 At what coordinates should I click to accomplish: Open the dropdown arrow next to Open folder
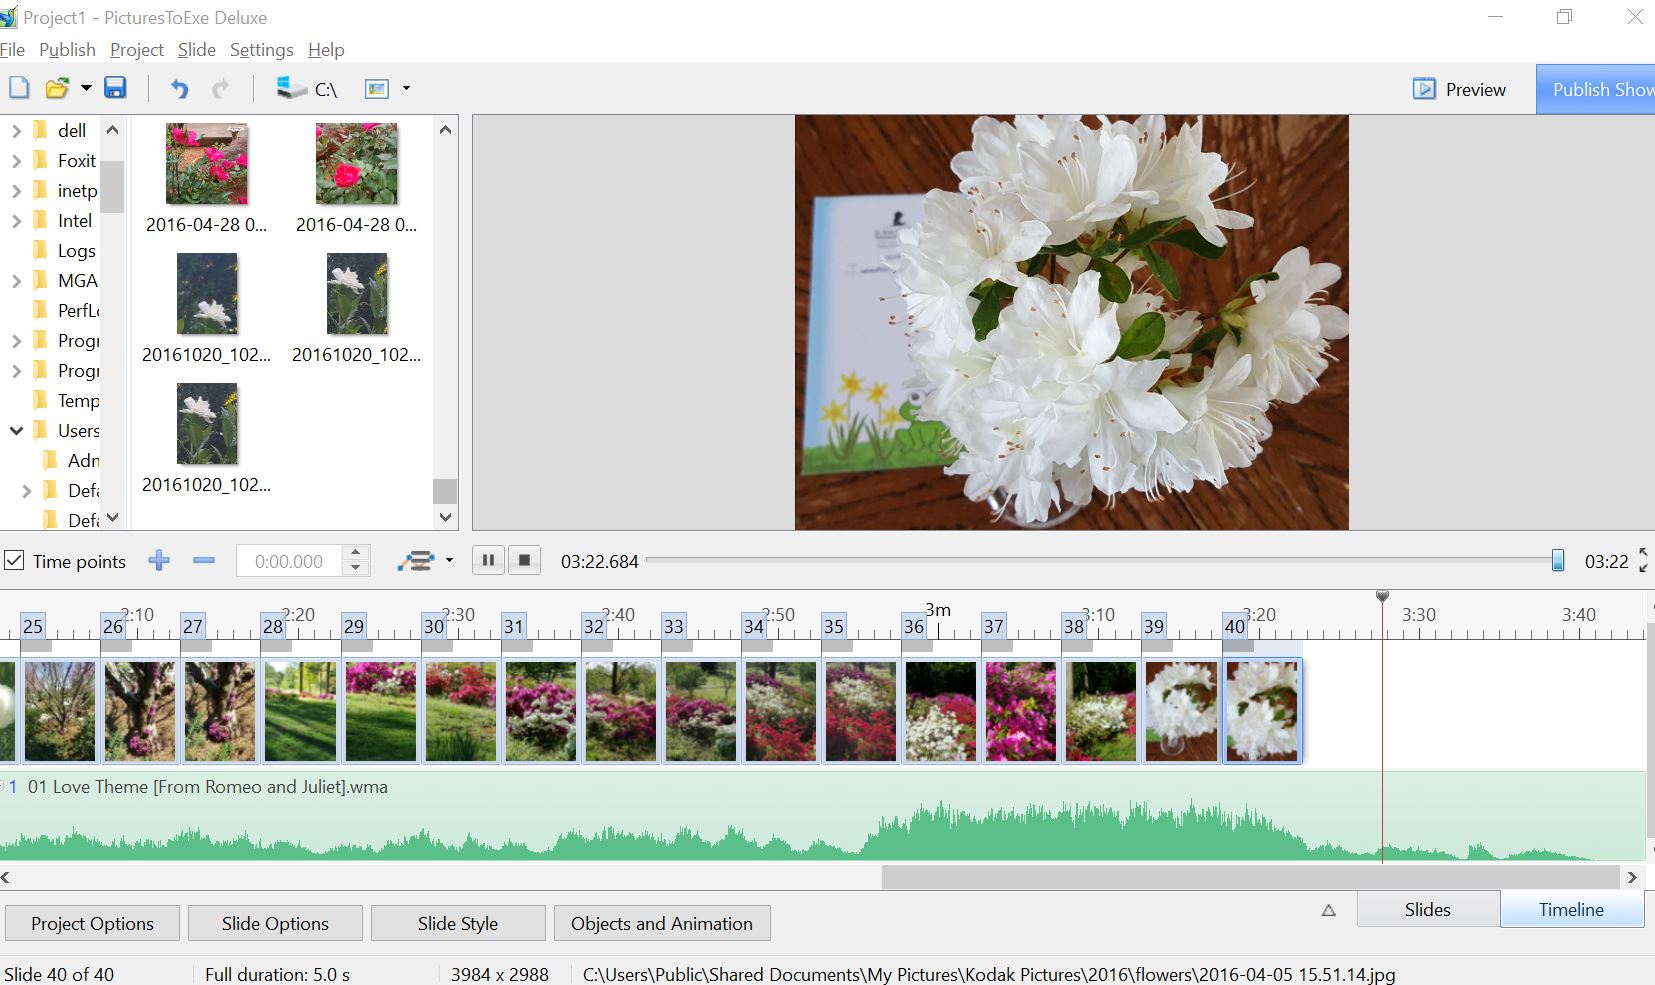pos(86,88)
